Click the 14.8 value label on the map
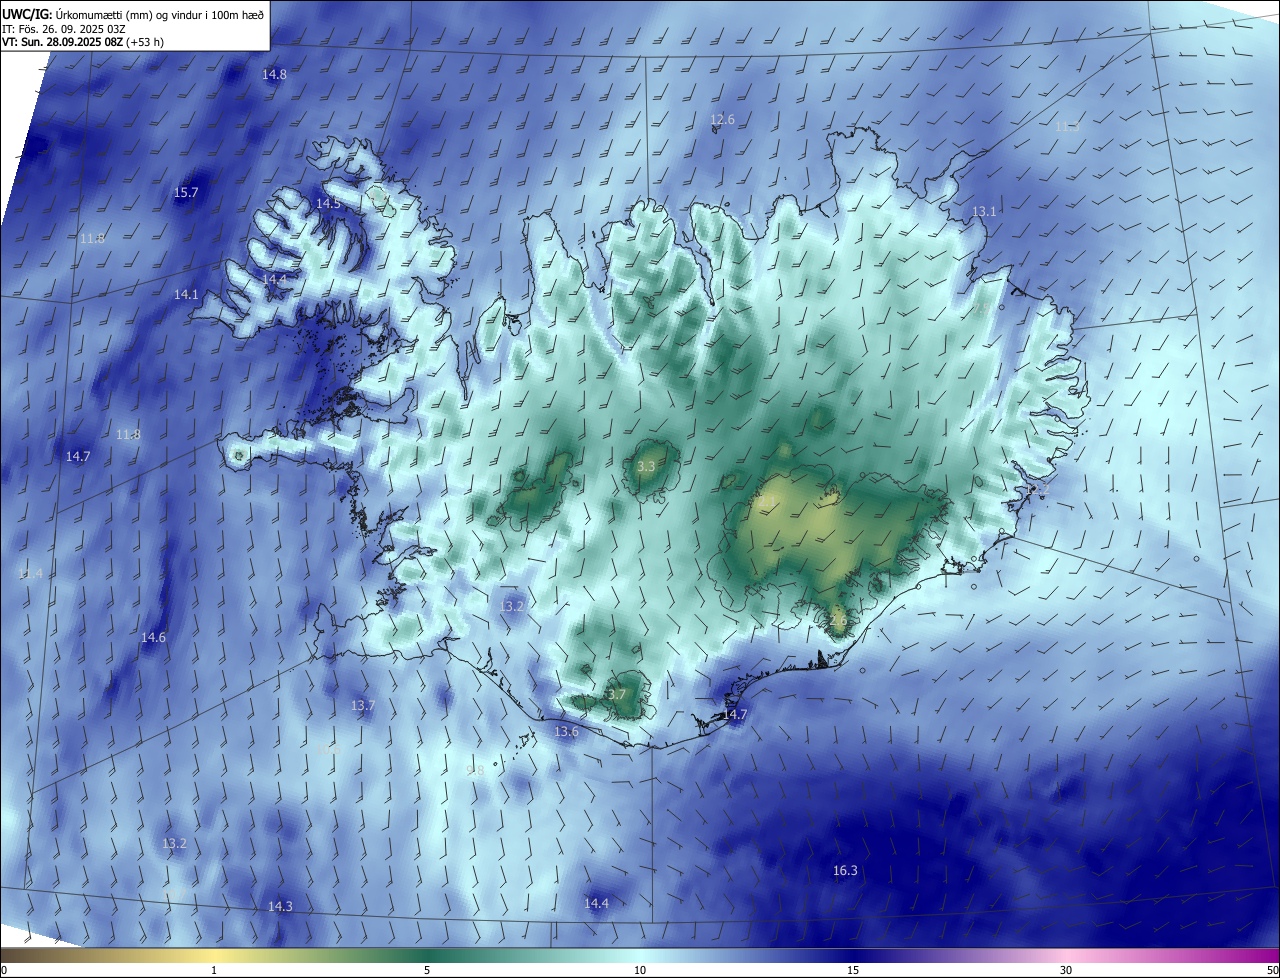 click(x=274, y=75)
